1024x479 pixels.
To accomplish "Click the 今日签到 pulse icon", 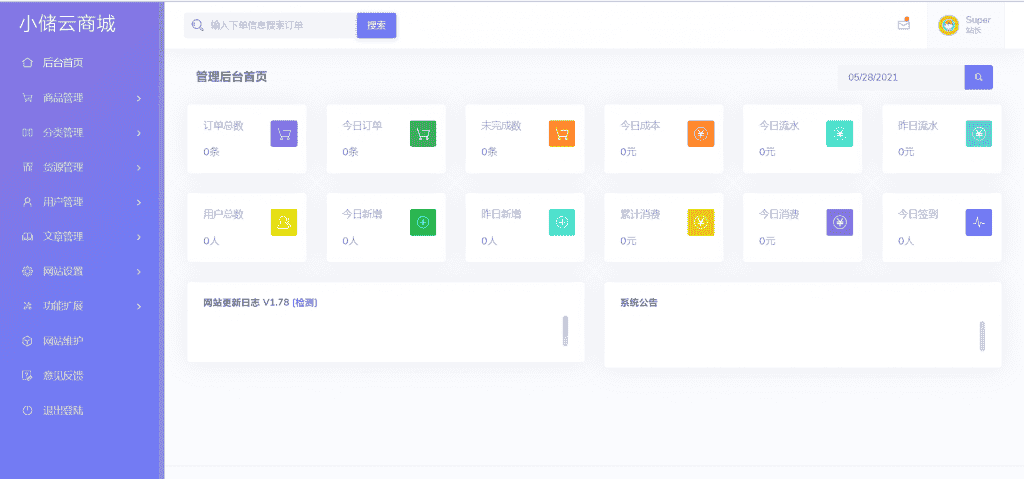I will (x=978, y=222).
